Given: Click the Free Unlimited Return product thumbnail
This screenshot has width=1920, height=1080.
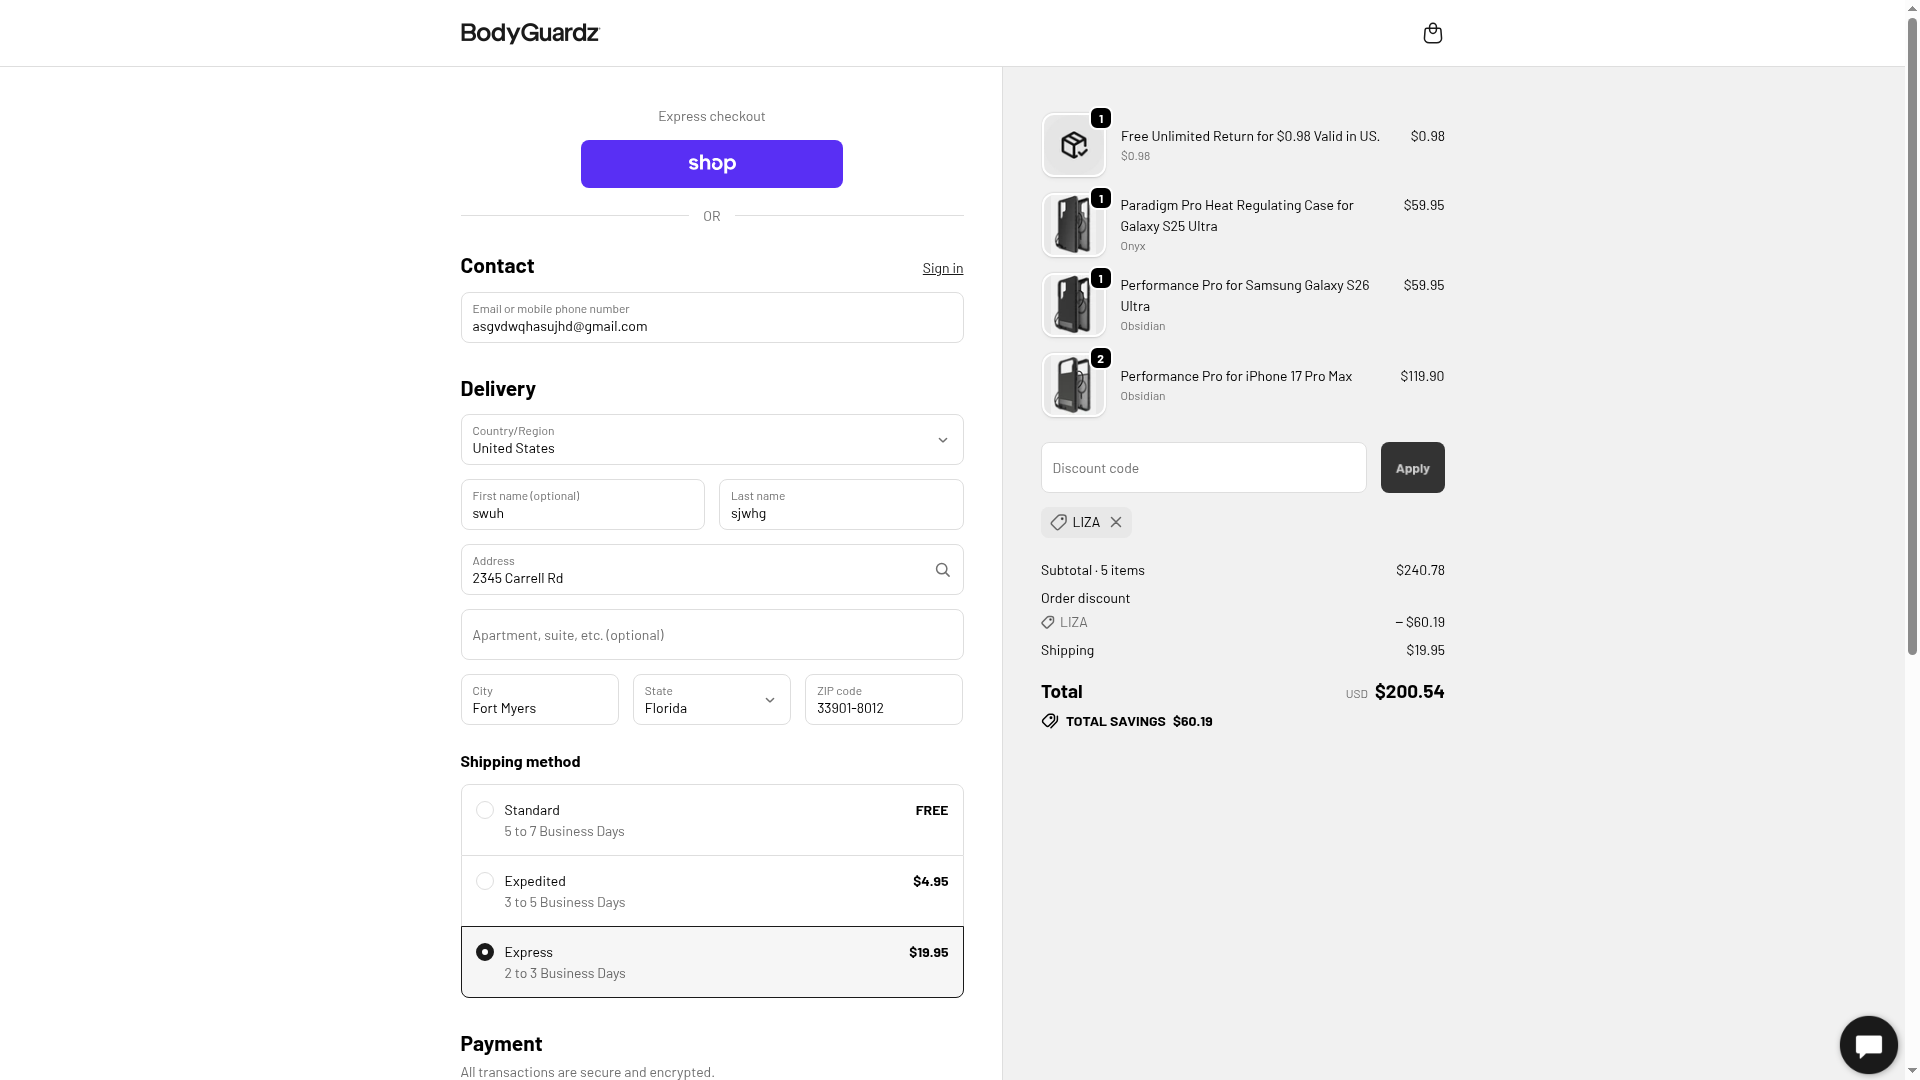Looking at the screenshot, I should [1073, 146].
